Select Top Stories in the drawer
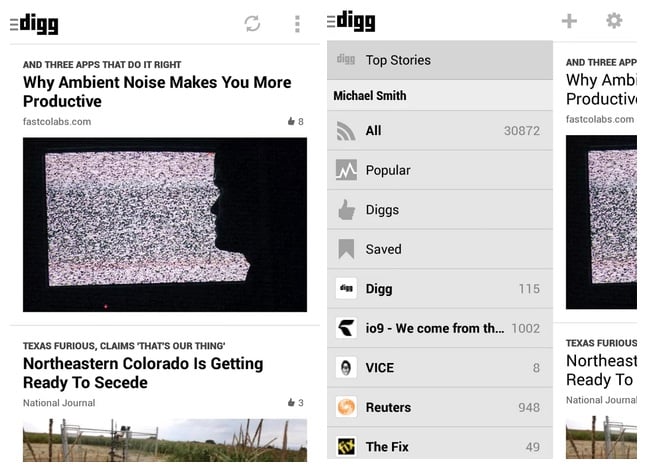Image resolution: width=650 pixels, height=473 pixels. pos(440,60)
